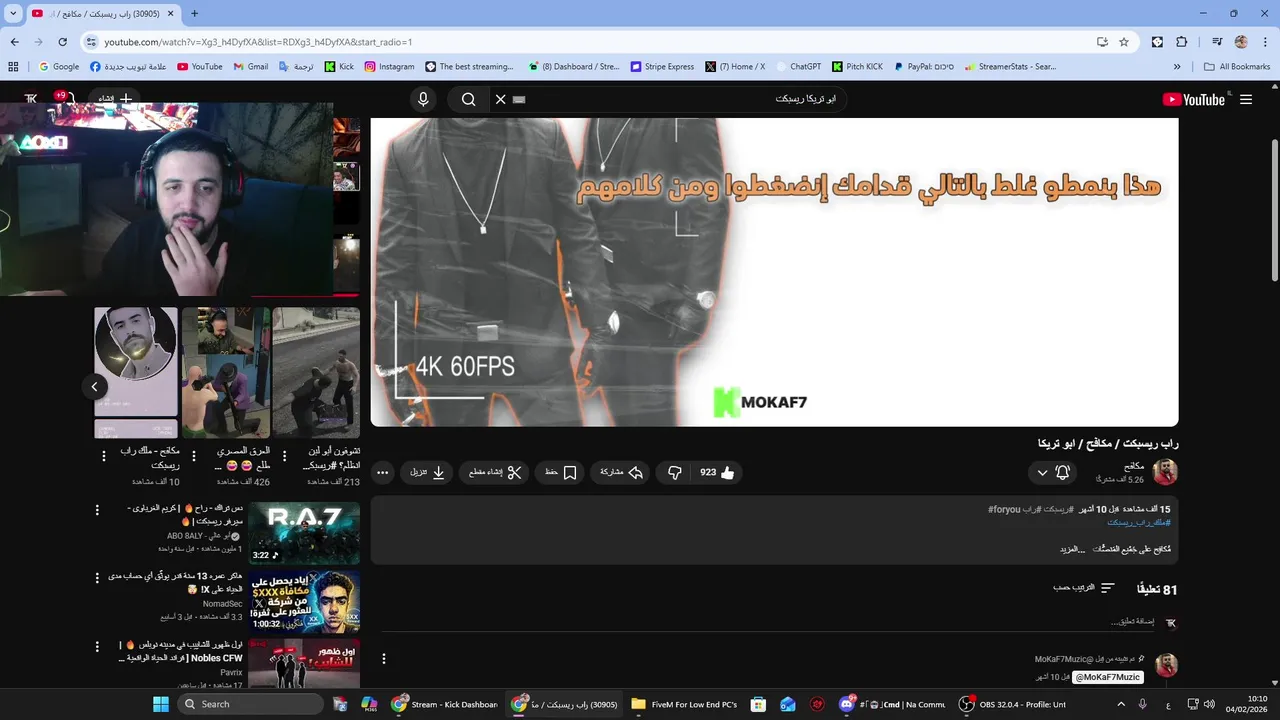The width and height of the screenshot is (1280, 720).
Task: Open the Chrome profile avatar
Action: pos(1241,42)
